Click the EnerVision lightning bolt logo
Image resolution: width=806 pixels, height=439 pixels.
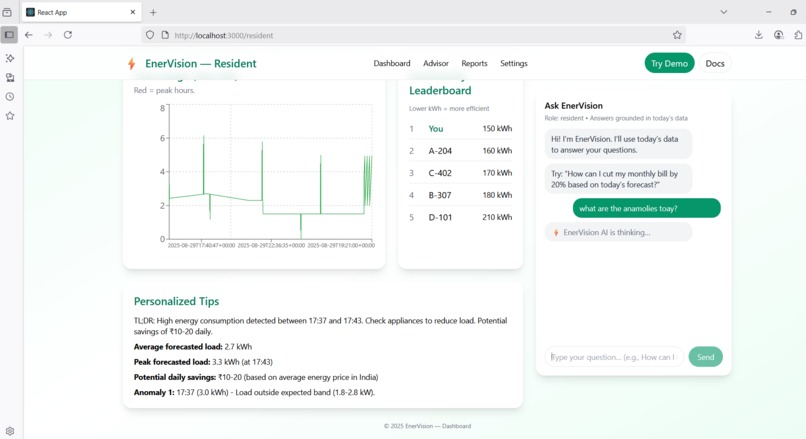pos(132,64)
